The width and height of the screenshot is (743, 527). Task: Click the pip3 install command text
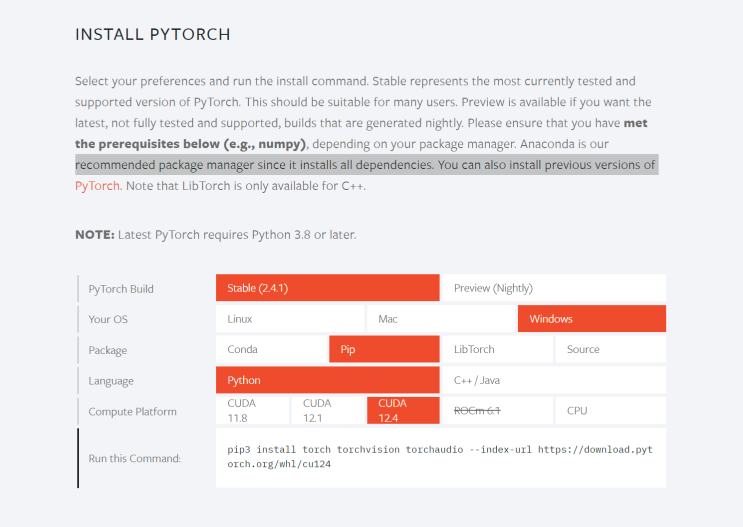point(440,457)
